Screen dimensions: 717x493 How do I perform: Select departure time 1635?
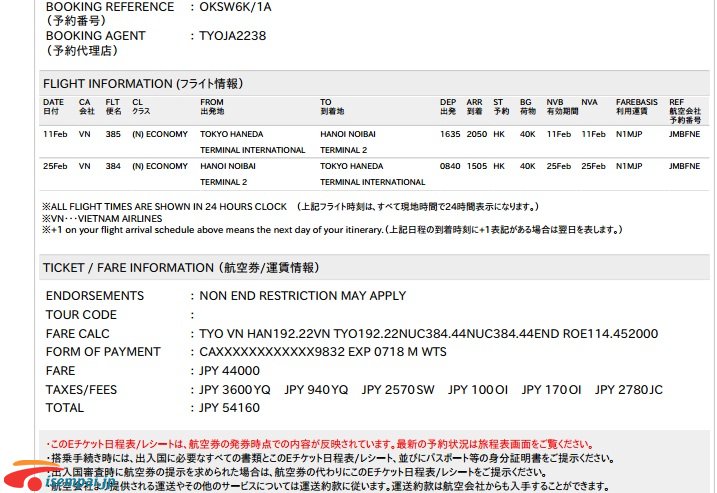coord(450,134)
